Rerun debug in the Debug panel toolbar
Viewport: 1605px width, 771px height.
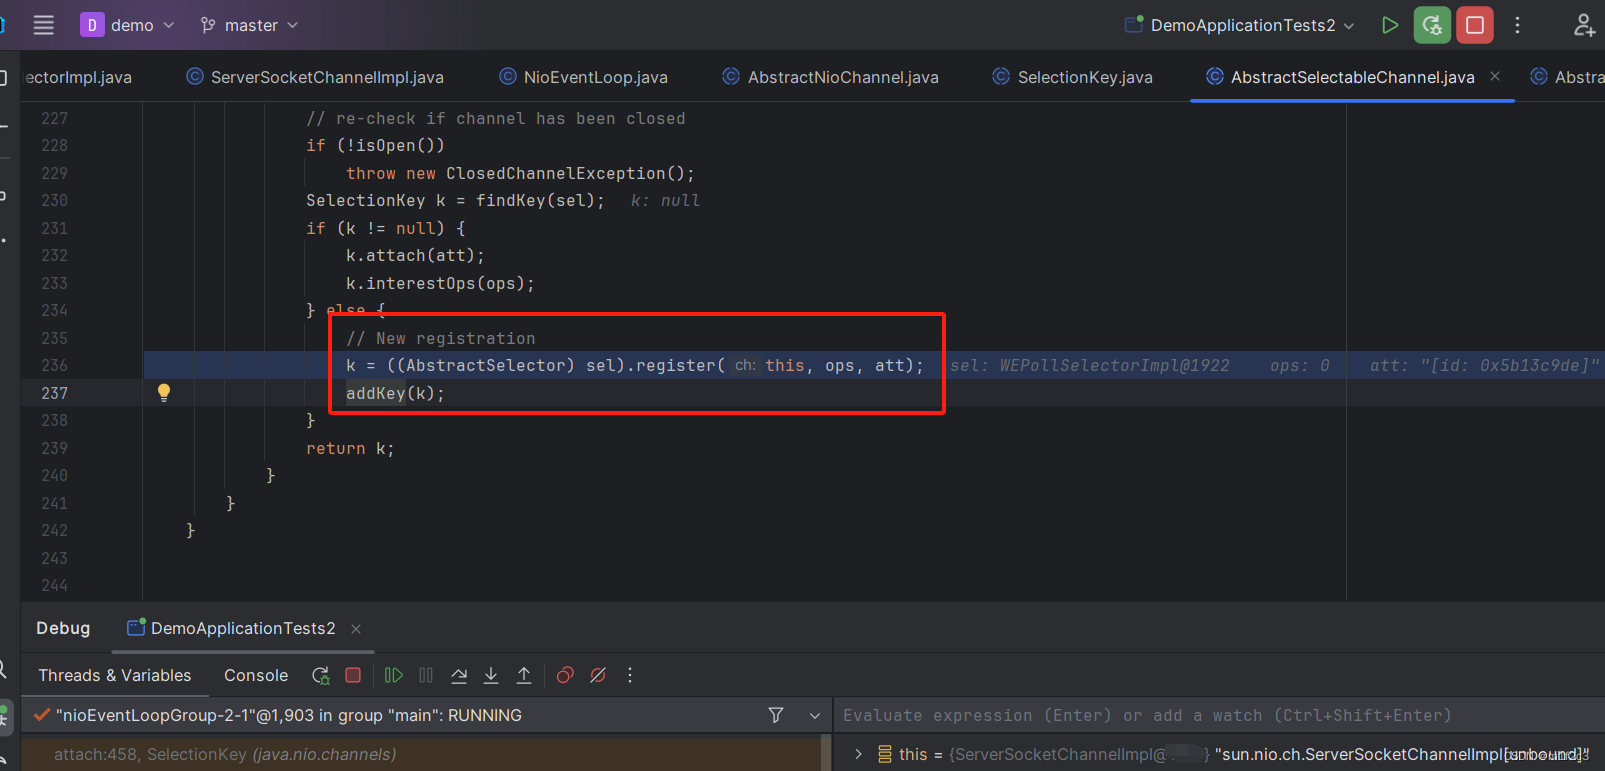click(321, 676)
